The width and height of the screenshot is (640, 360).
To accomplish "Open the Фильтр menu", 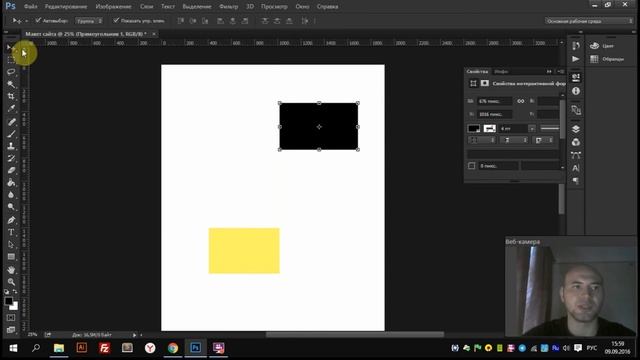I will click(x=228, y=7).
